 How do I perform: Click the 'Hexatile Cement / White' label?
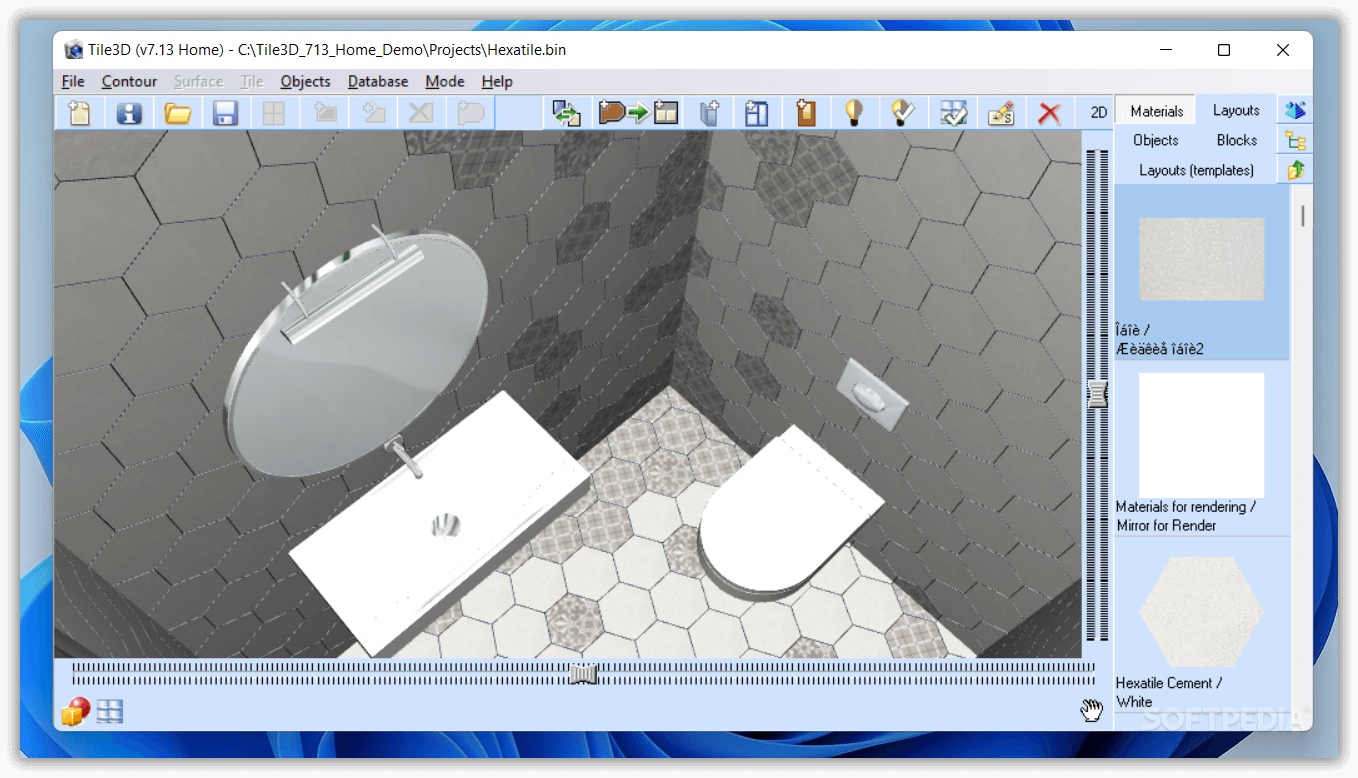[1169, 692]
